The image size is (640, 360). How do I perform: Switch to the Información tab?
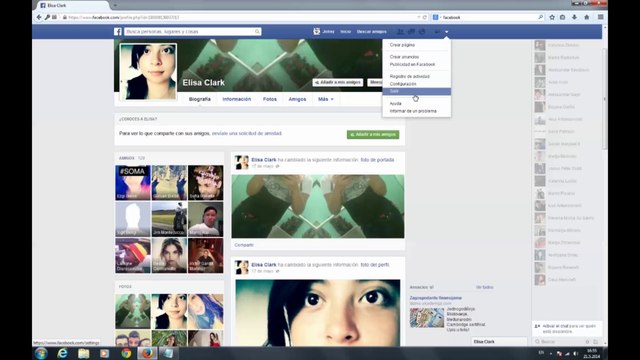coord(237,99)
